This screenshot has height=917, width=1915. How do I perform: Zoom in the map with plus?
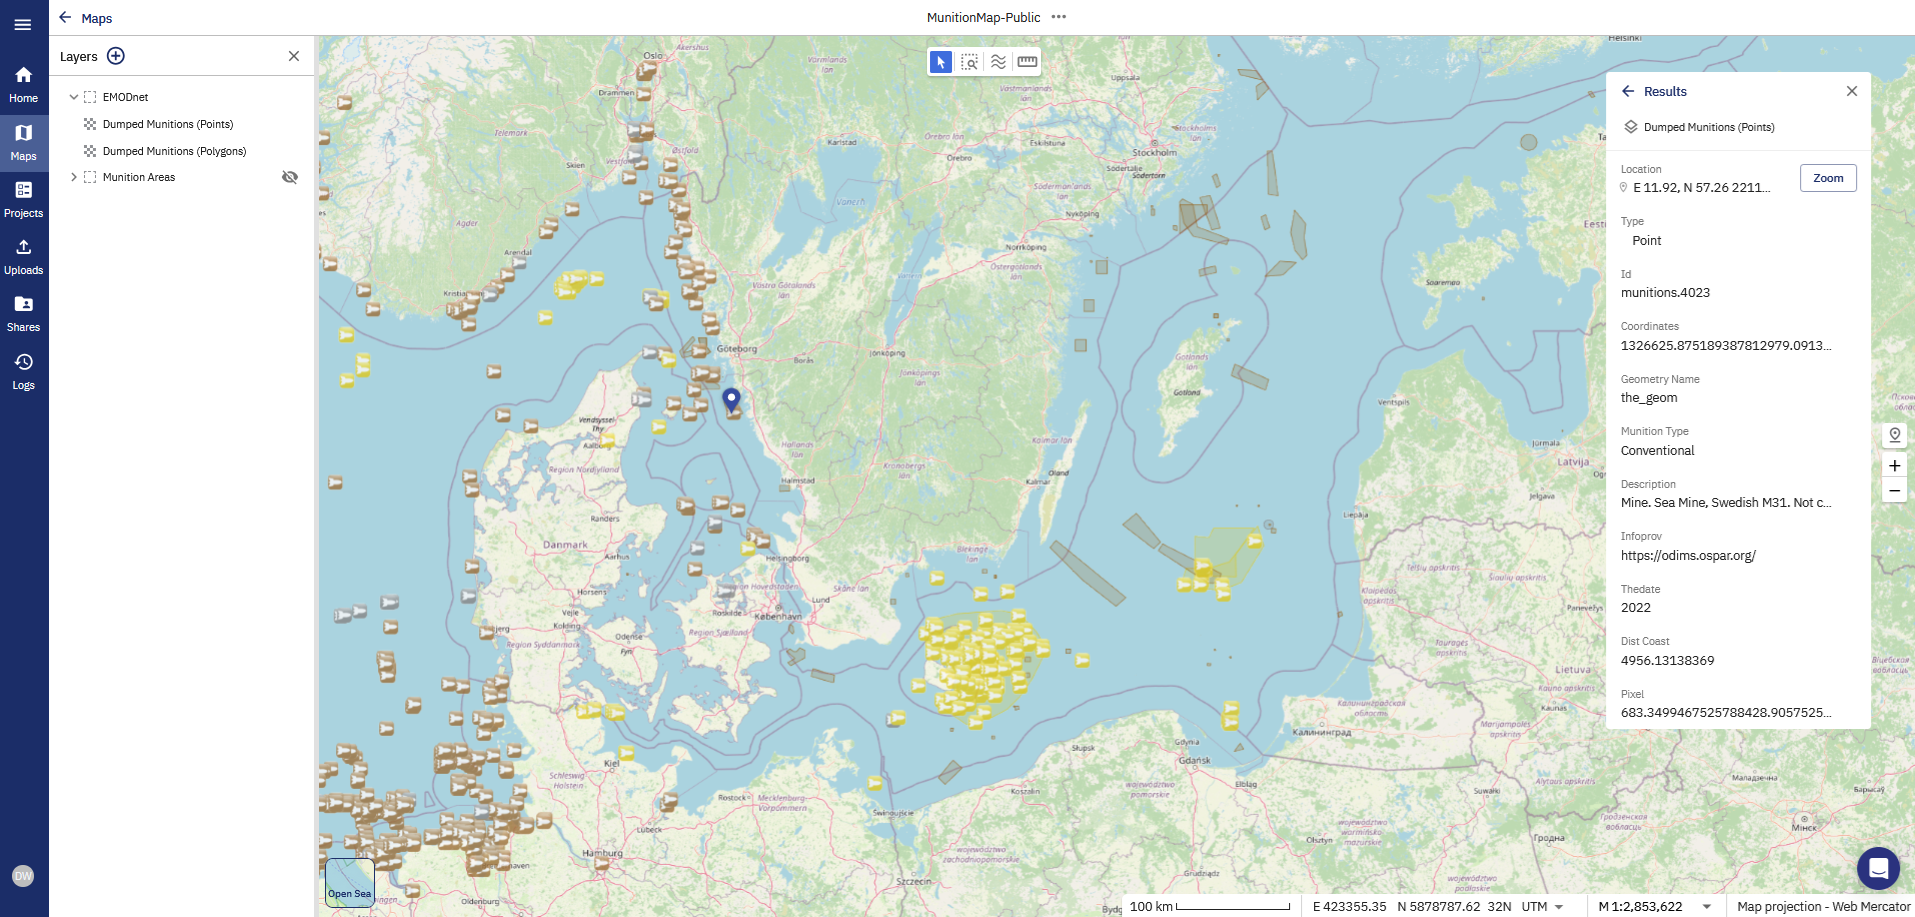pos(1894,466)
